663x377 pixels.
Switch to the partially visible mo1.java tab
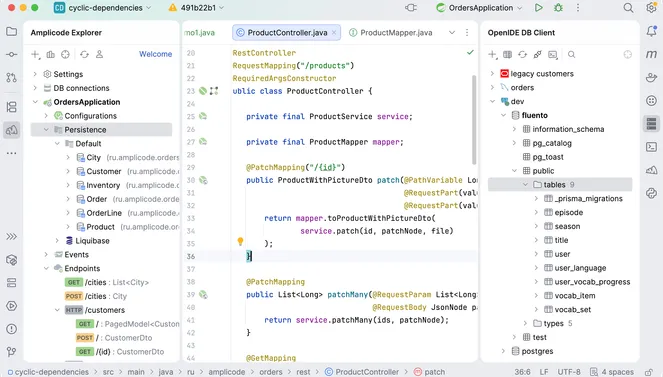pos(200,33)
